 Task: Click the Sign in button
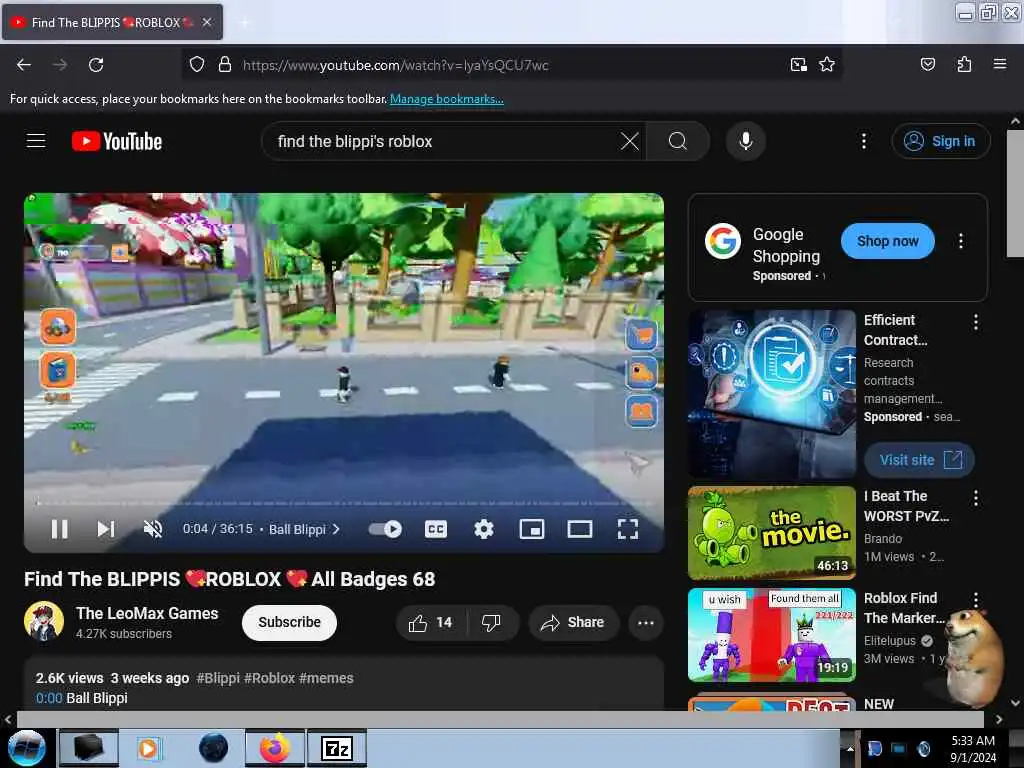pyautogui.click(x=941, y=141)
